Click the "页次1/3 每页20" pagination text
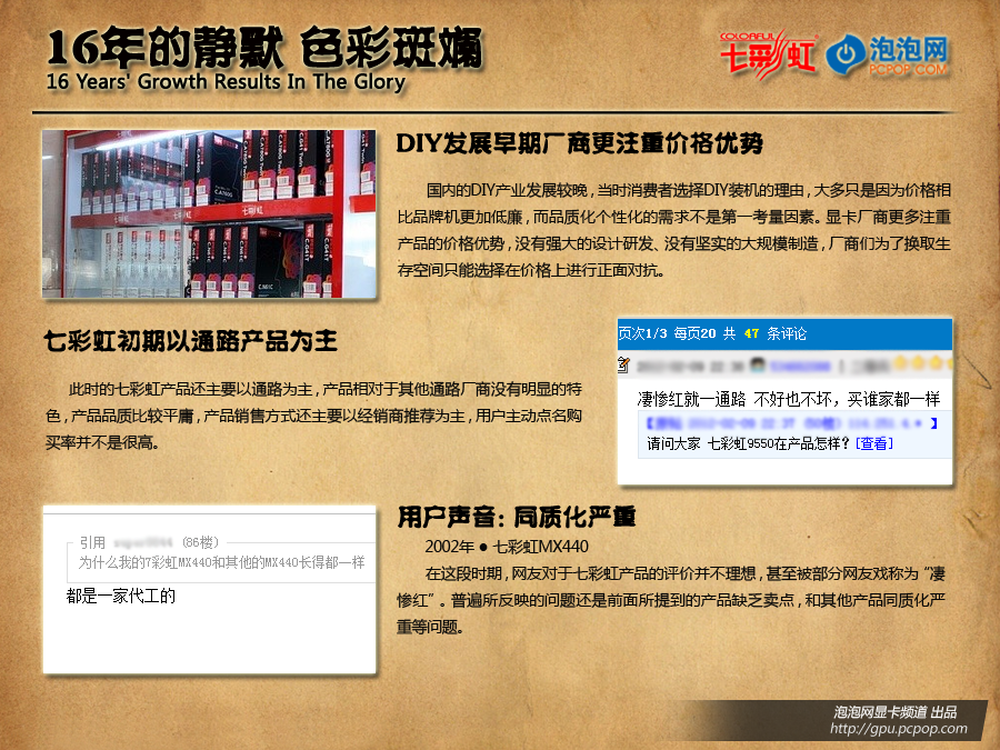 (667, 334)
